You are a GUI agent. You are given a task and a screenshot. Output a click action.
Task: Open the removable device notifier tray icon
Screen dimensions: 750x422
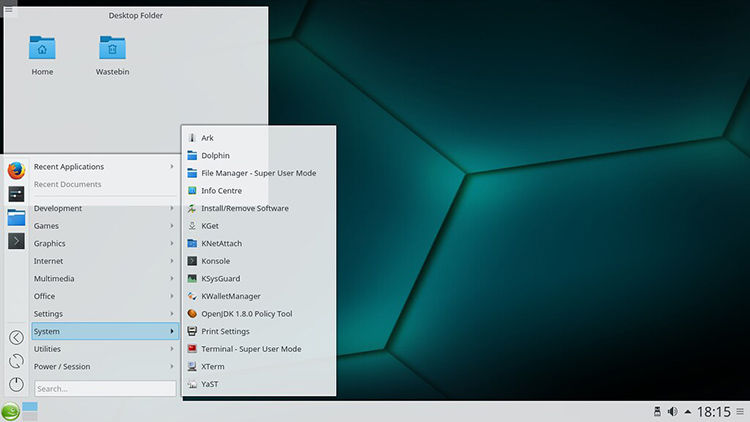tap(657, 411)
